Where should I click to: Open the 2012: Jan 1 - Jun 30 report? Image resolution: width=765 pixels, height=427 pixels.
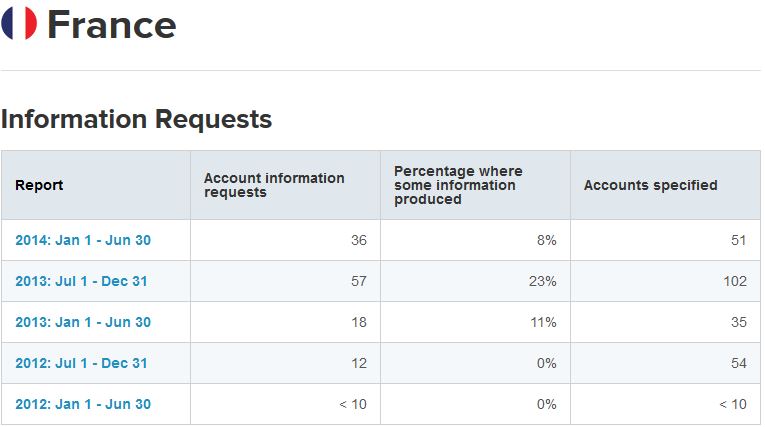pyautogui.click(x=83, y=404)
